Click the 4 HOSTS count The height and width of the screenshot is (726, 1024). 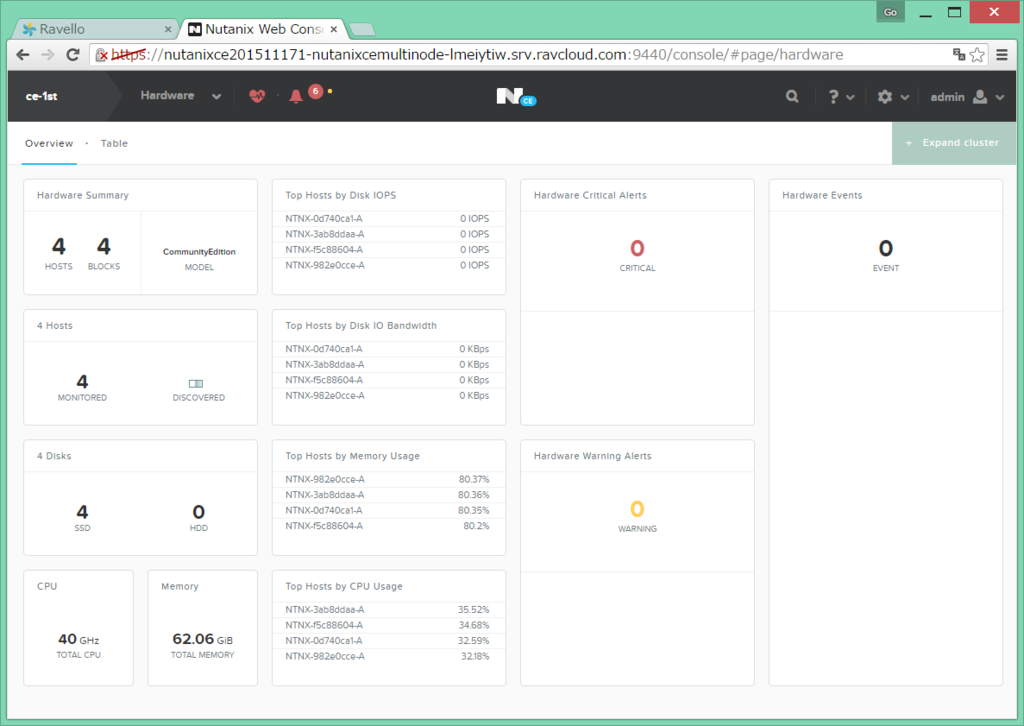point(59,246)
